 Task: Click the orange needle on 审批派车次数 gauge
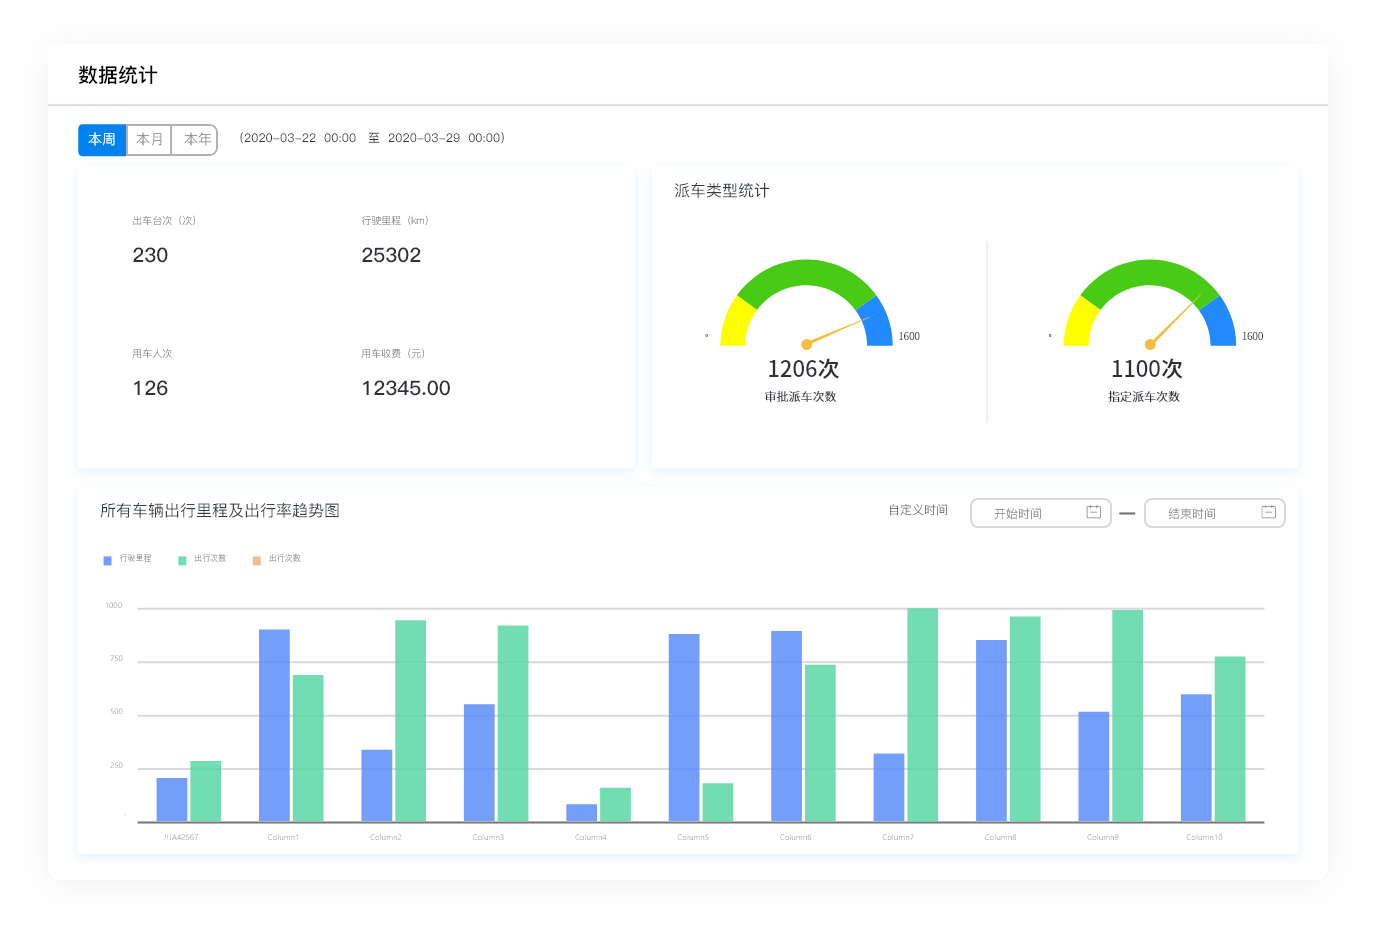(x=838, y=331)
